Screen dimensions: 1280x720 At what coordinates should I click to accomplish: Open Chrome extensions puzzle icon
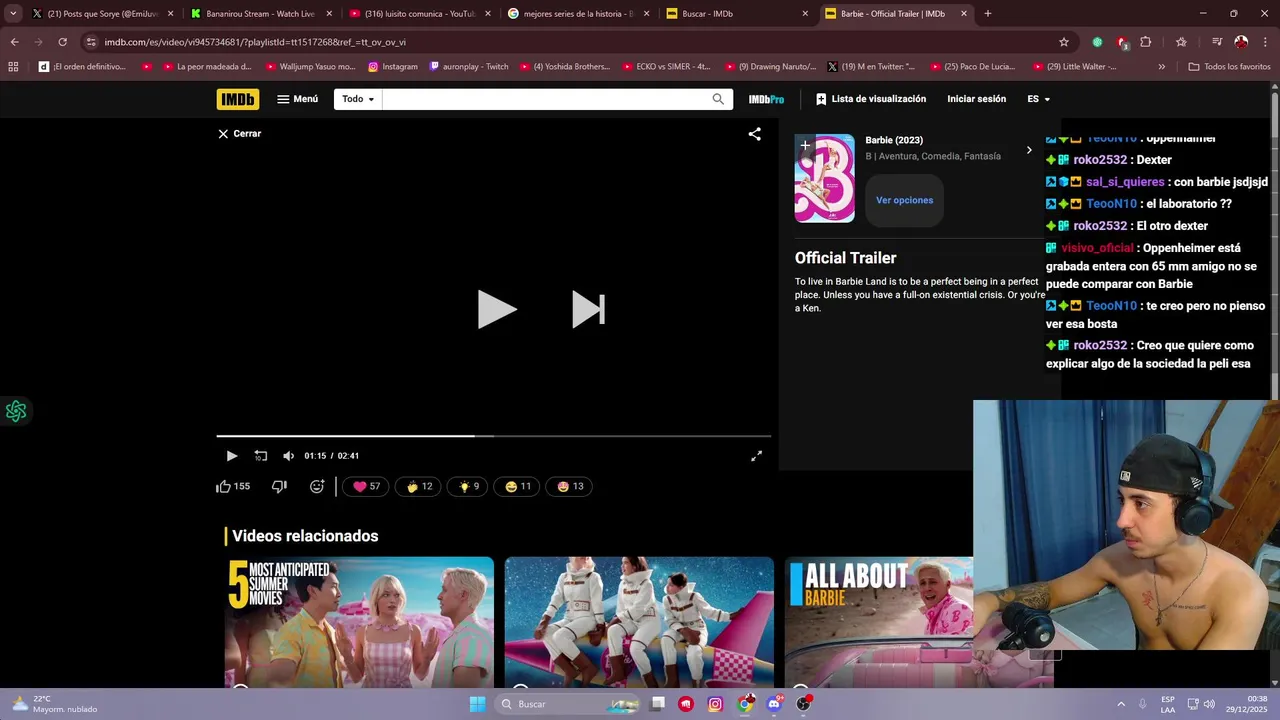click(x=1146, y=42)
